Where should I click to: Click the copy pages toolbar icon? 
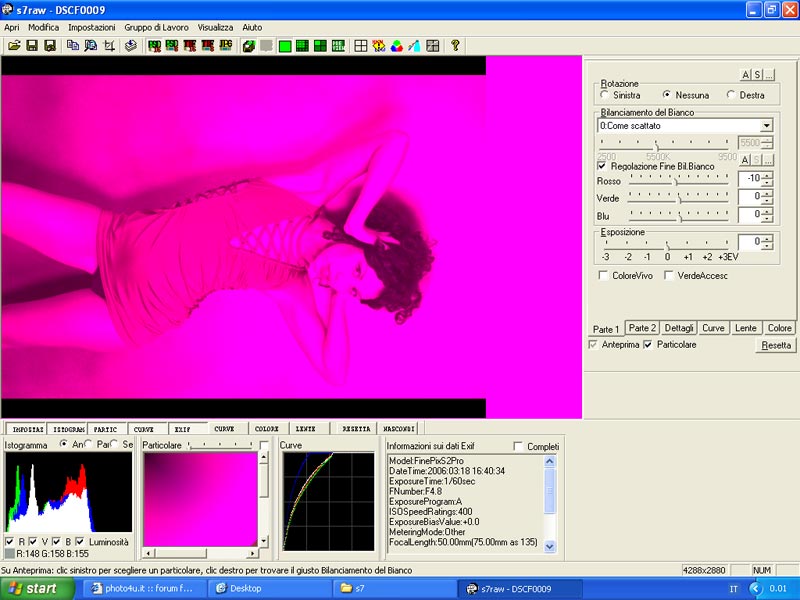pyautogui.click(x=73, y=45)
